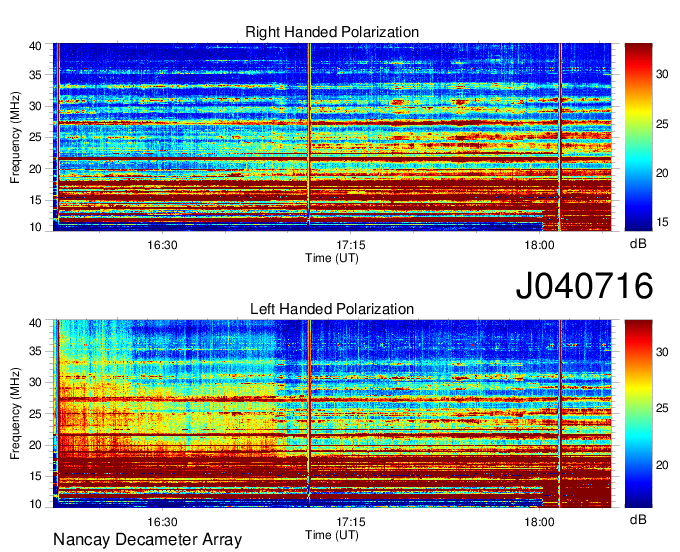The height and width of the screenshot is (552, 680).
Task: Click the 40 MHz tick on bottom plot
Action: (35, 323)
